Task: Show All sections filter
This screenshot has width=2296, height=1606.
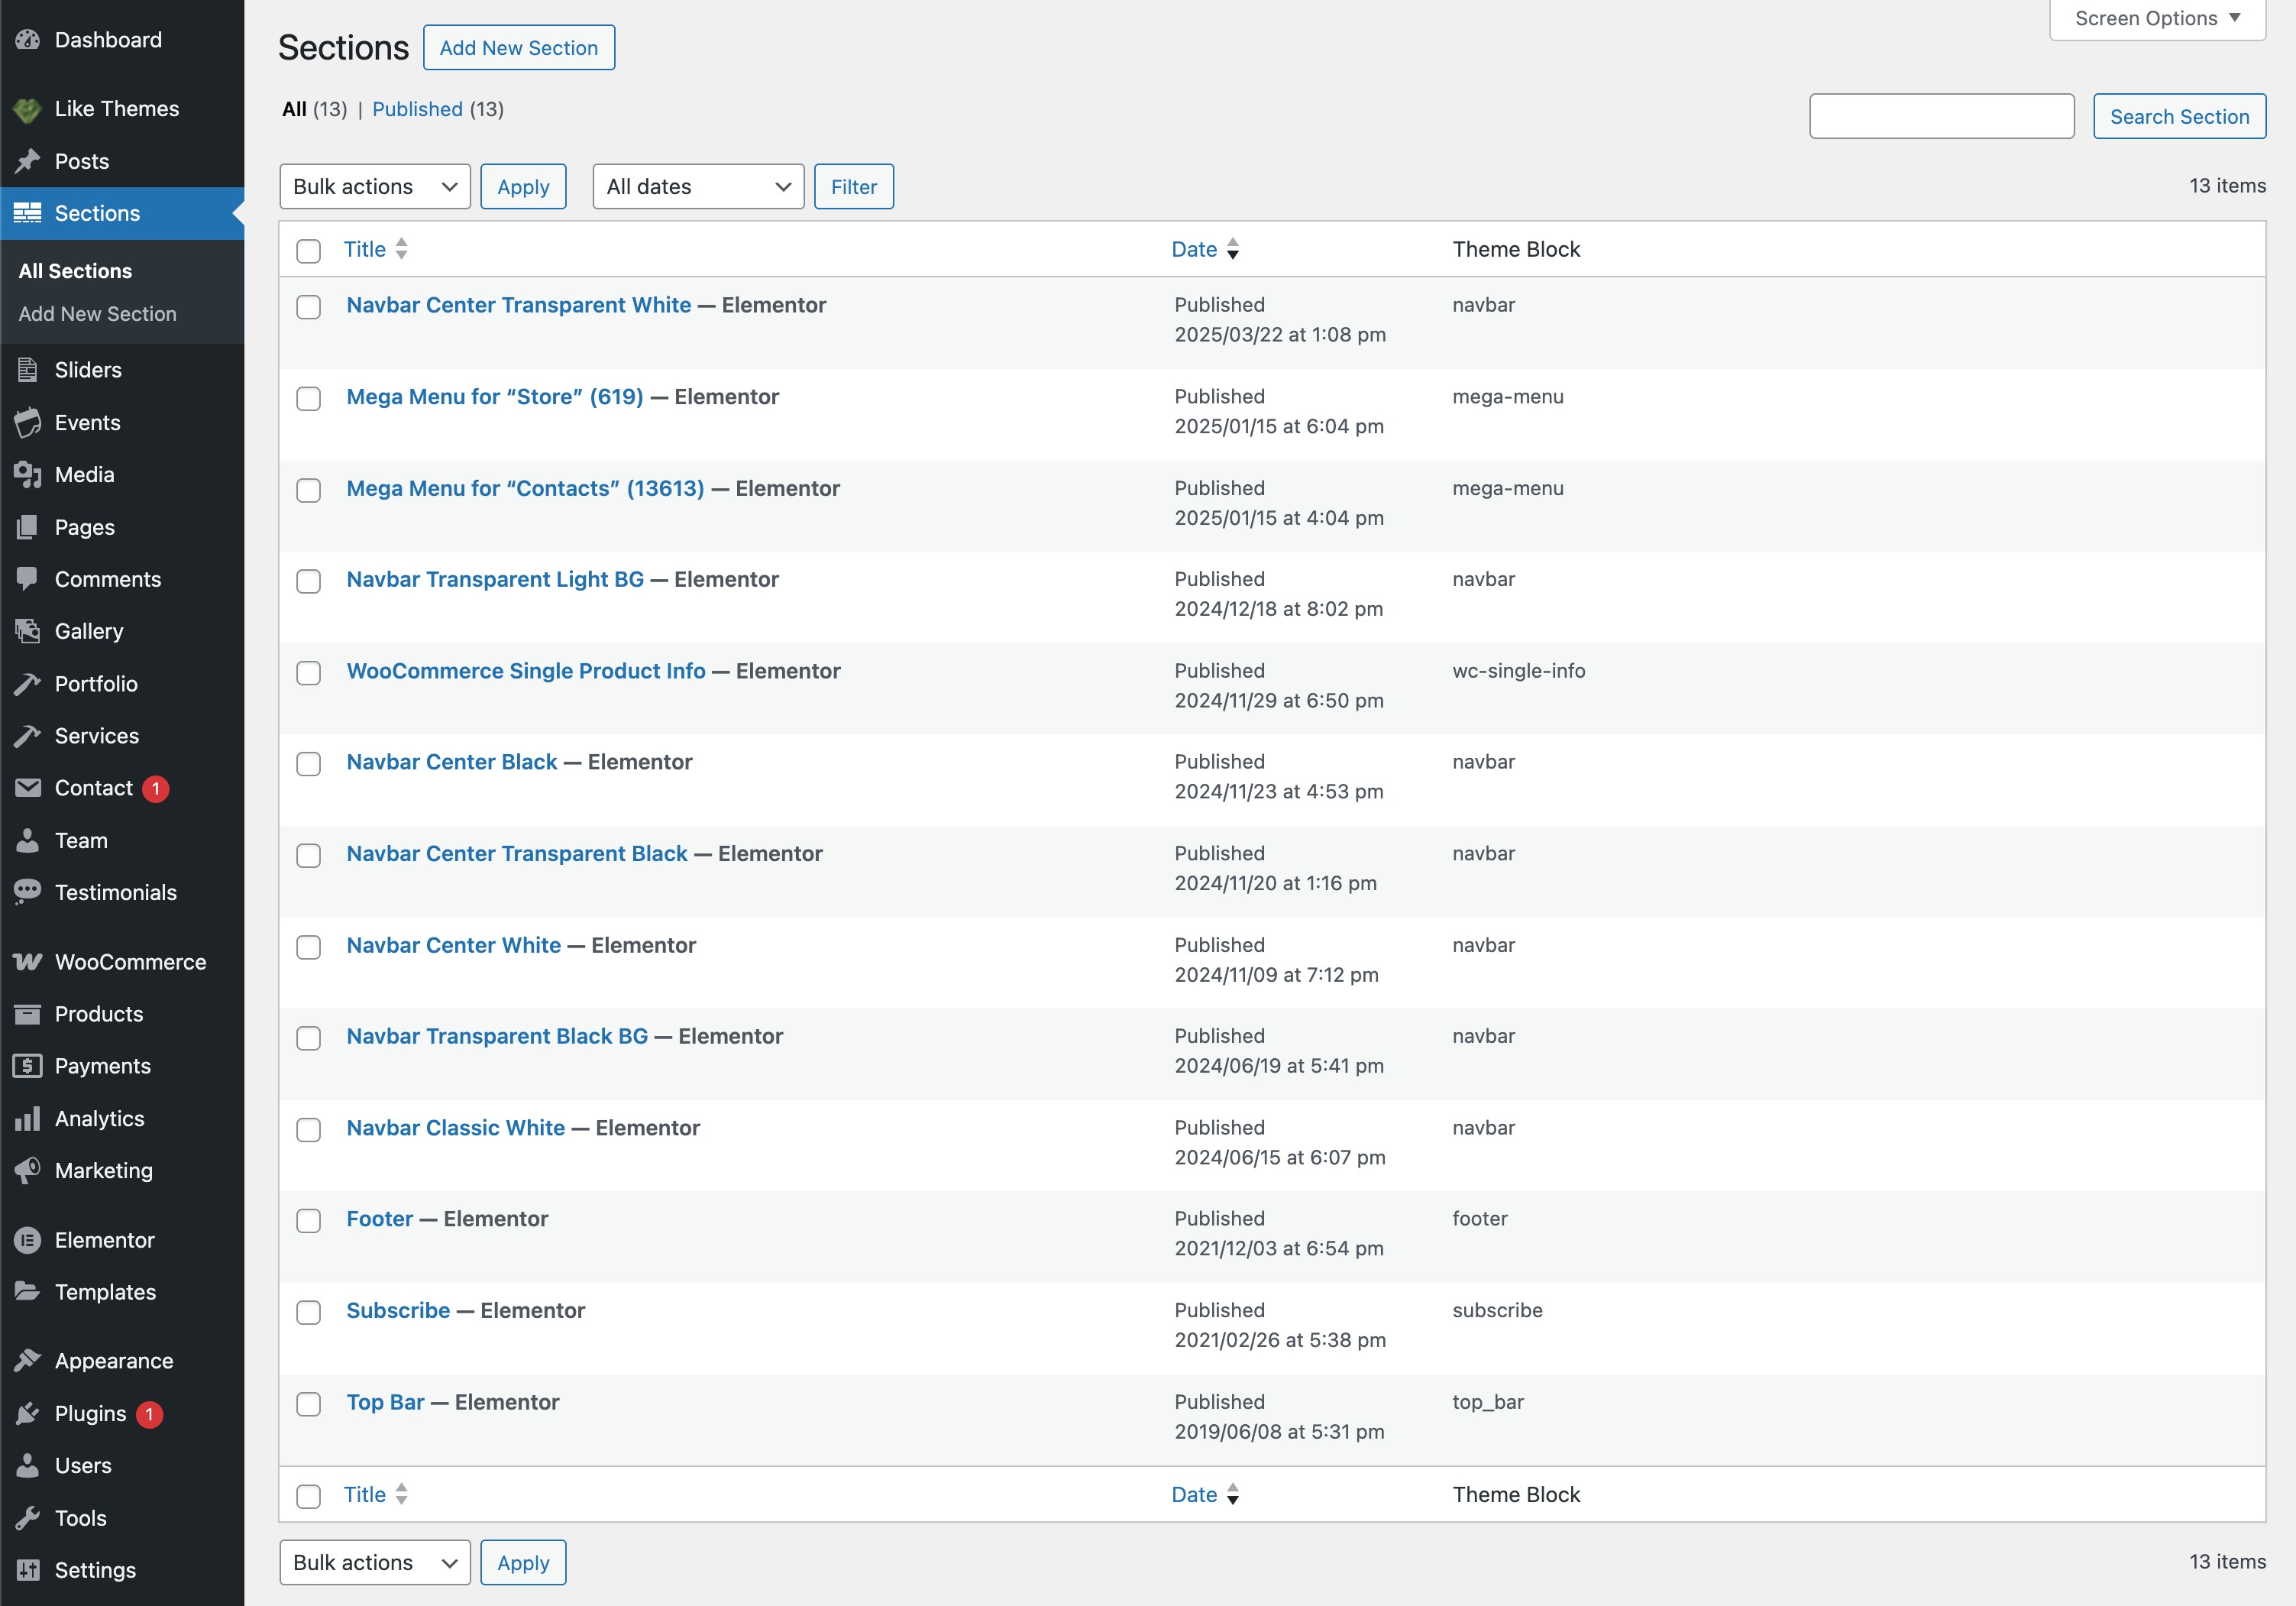Action: [294, 109]
